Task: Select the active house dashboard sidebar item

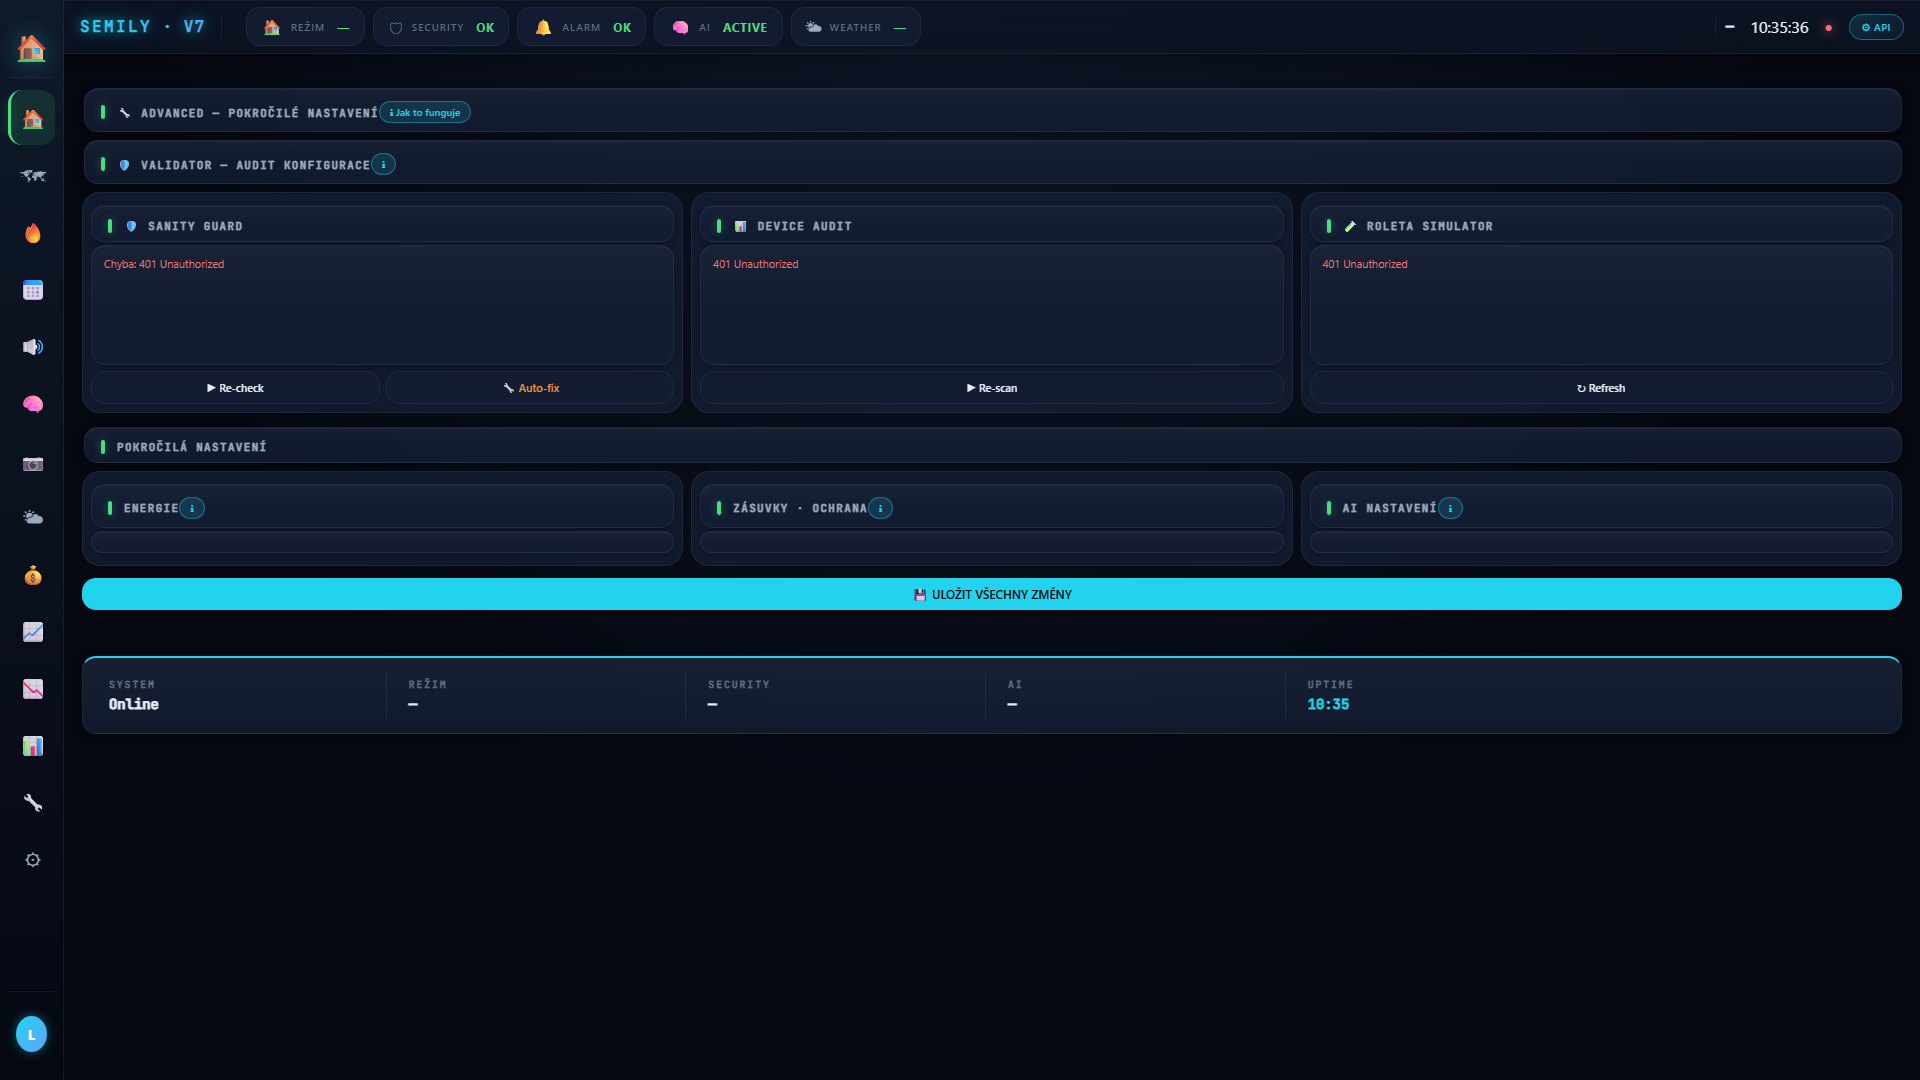Action: pyautogui.click(x=32, y=119)
